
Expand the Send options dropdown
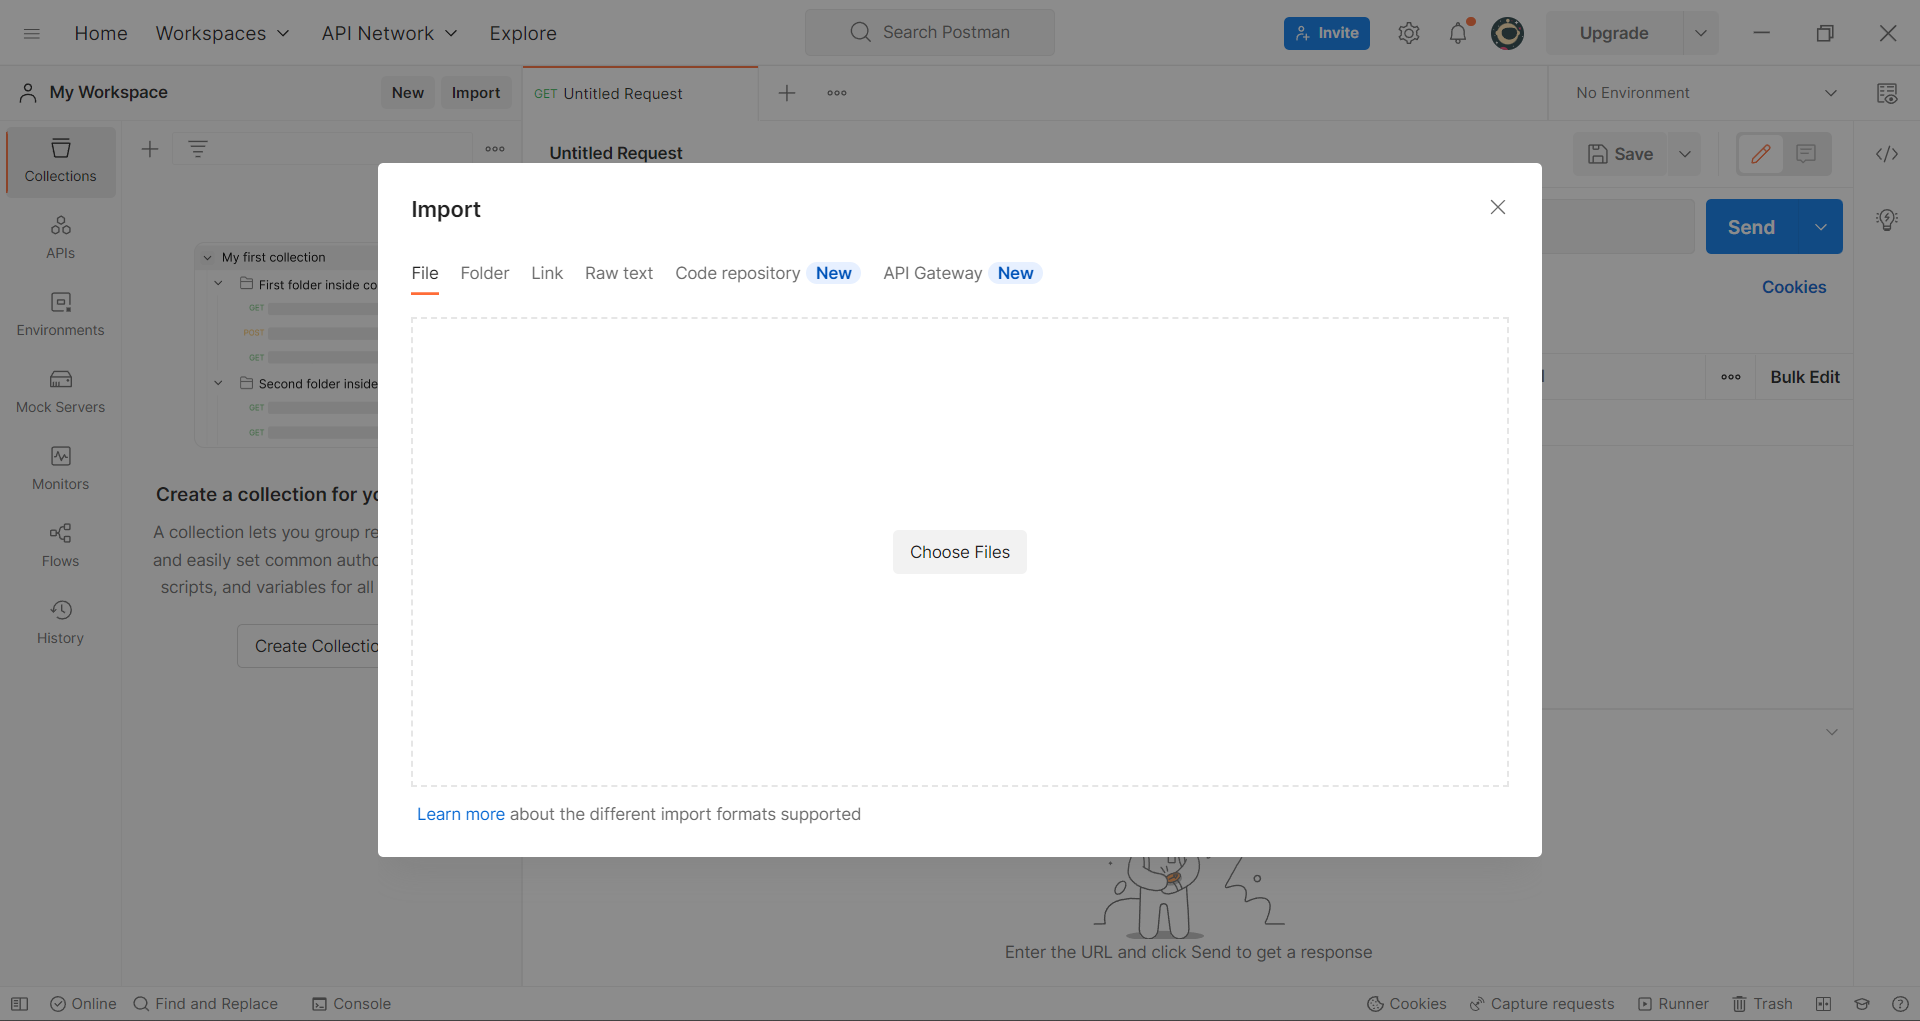[1821, 227]
